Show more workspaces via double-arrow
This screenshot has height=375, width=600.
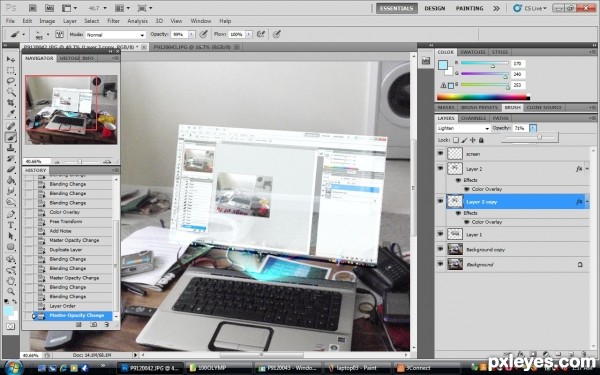(496, 8)
